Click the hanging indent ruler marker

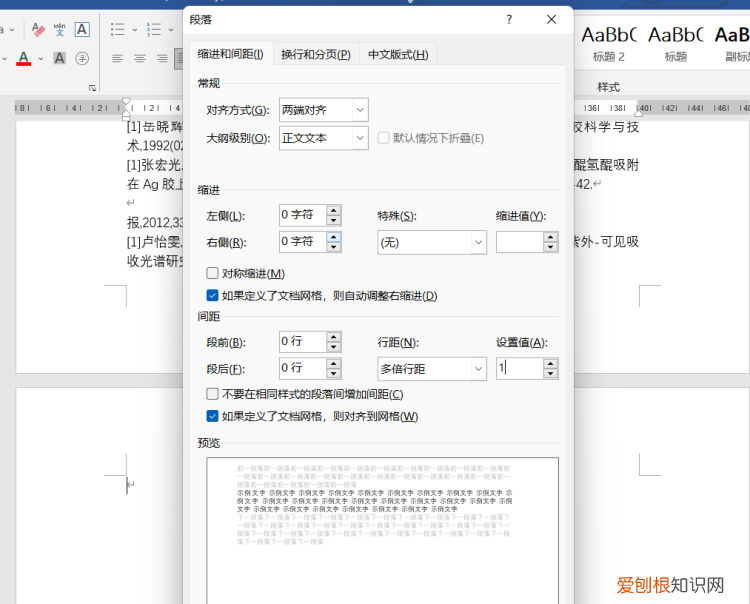point(126,113)
